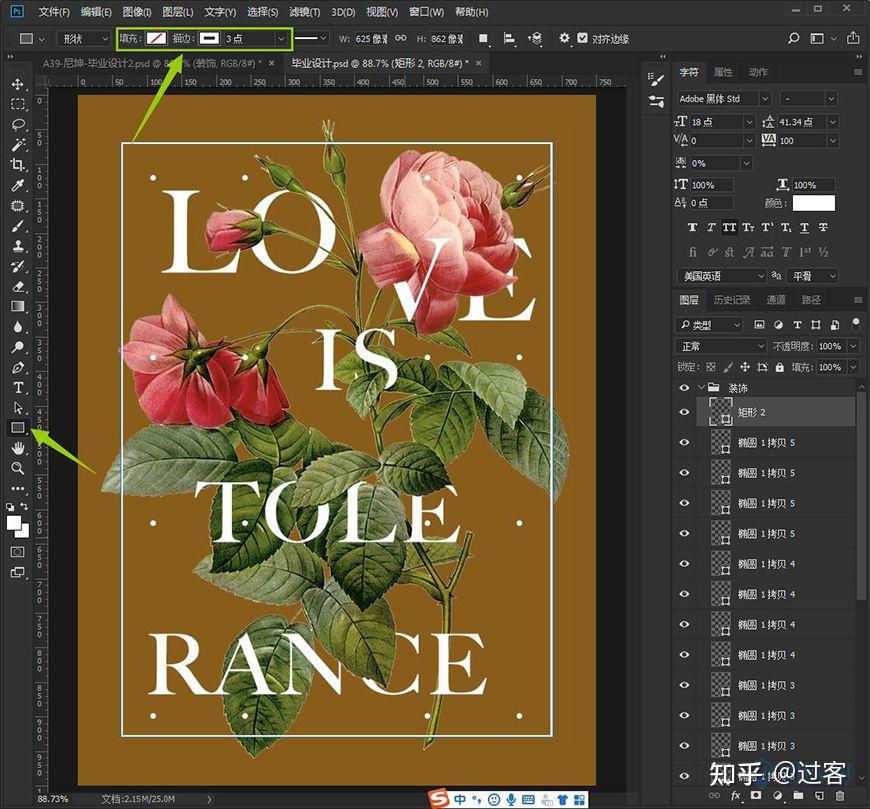Open the 滤镜(T) menu
This screenshot has width=870, height=809.
tap(305, 12)
